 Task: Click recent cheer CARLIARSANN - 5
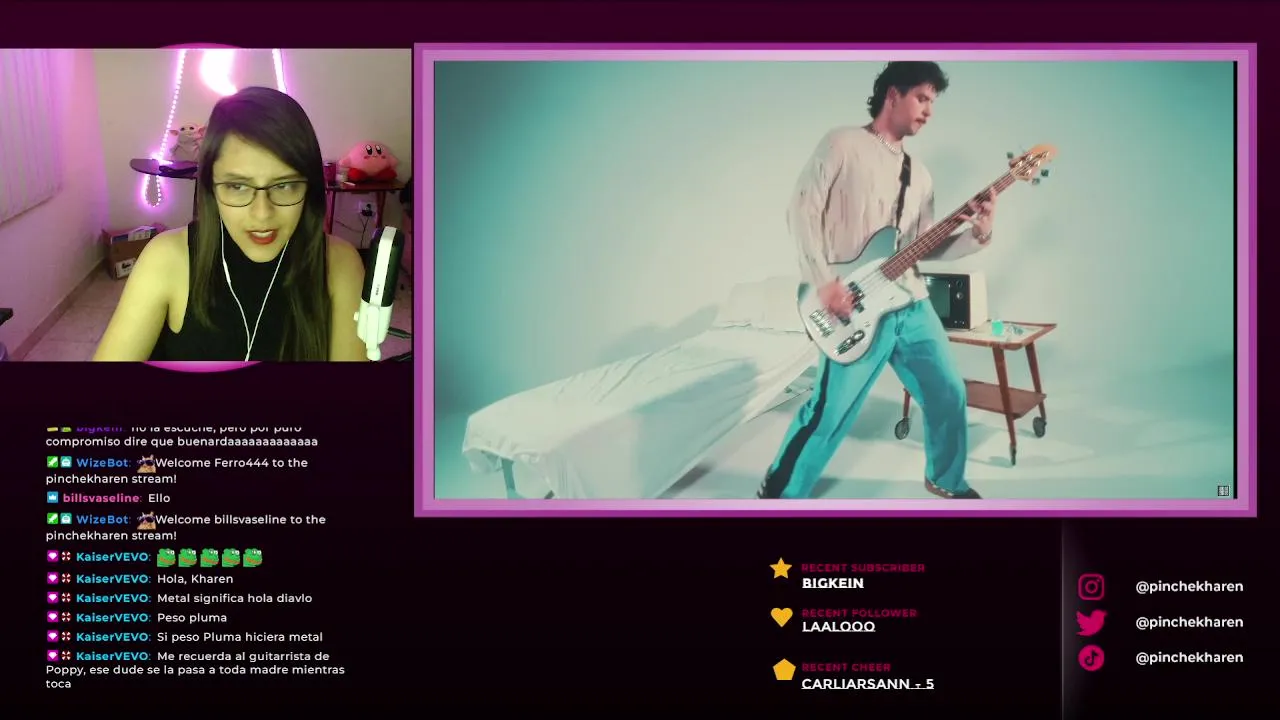point(867,684)
